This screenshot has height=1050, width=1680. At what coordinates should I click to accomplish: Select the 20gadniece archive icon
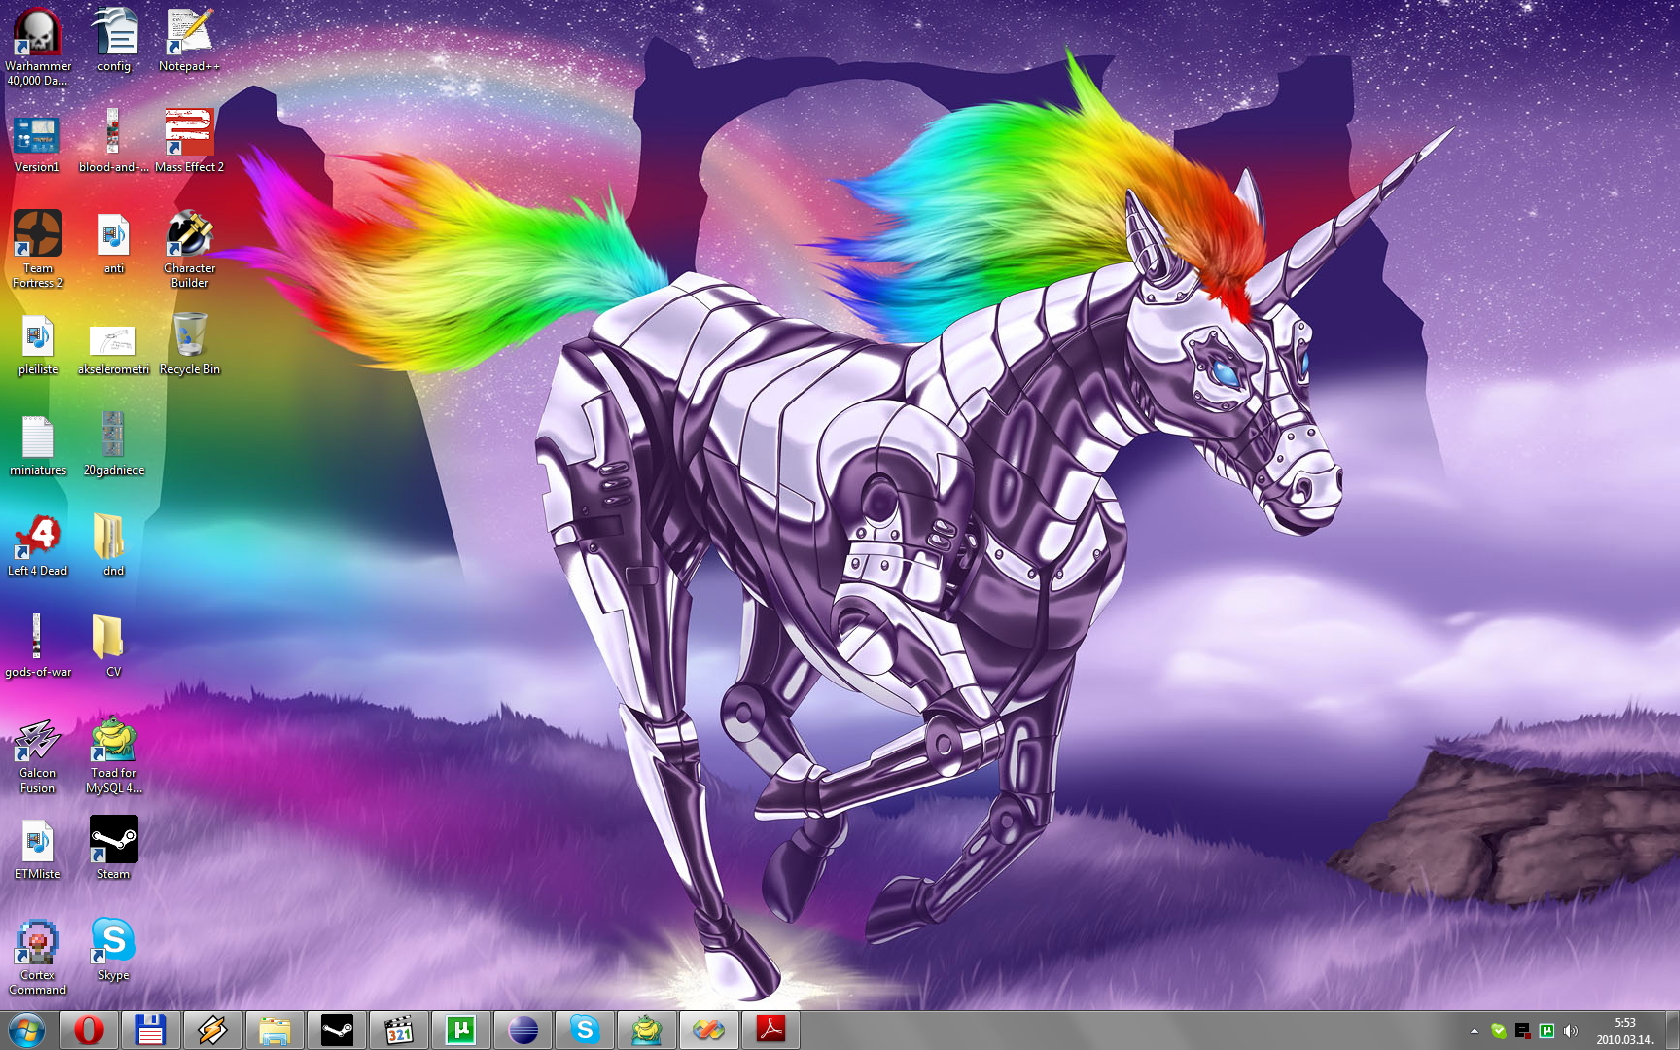click(x=114, y=444)
